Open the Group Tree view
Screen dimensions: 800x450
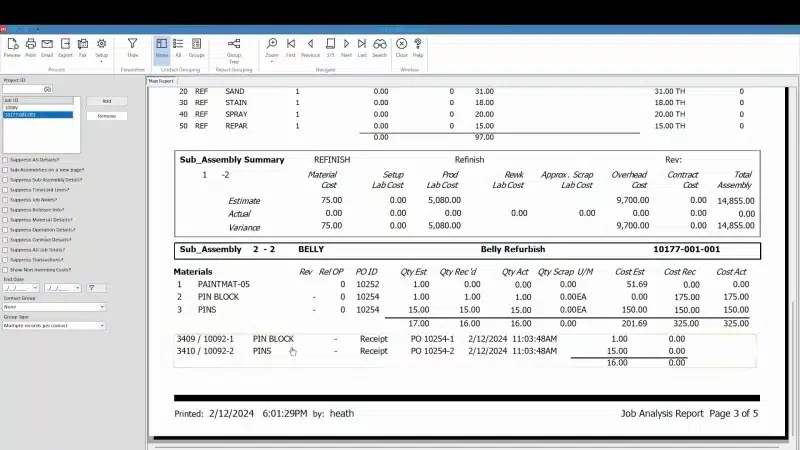coord(234,50)
